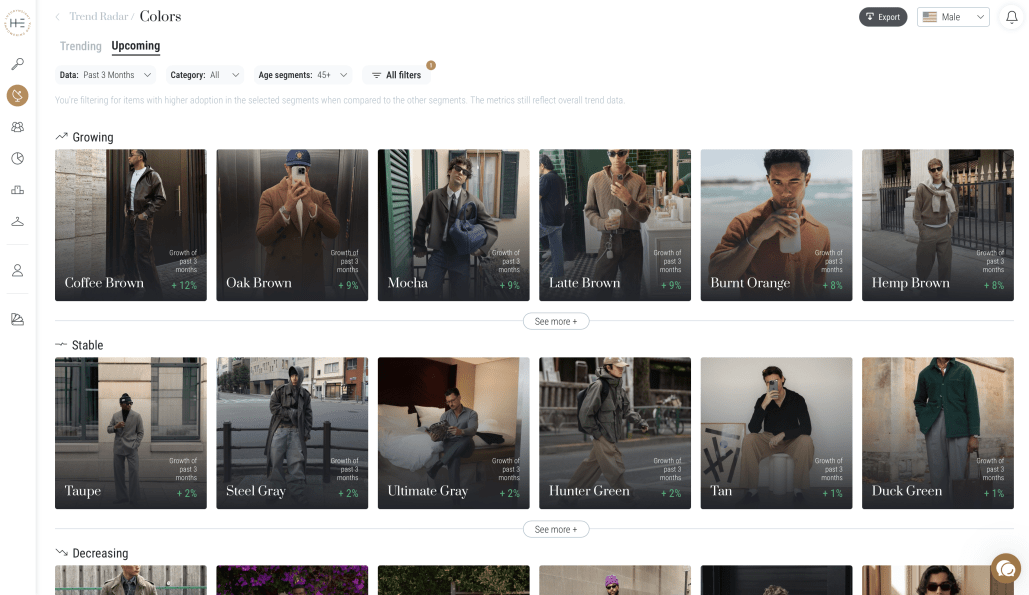
Task: Click the filter notification badge on All filters
Action: [x=431, y=65]
